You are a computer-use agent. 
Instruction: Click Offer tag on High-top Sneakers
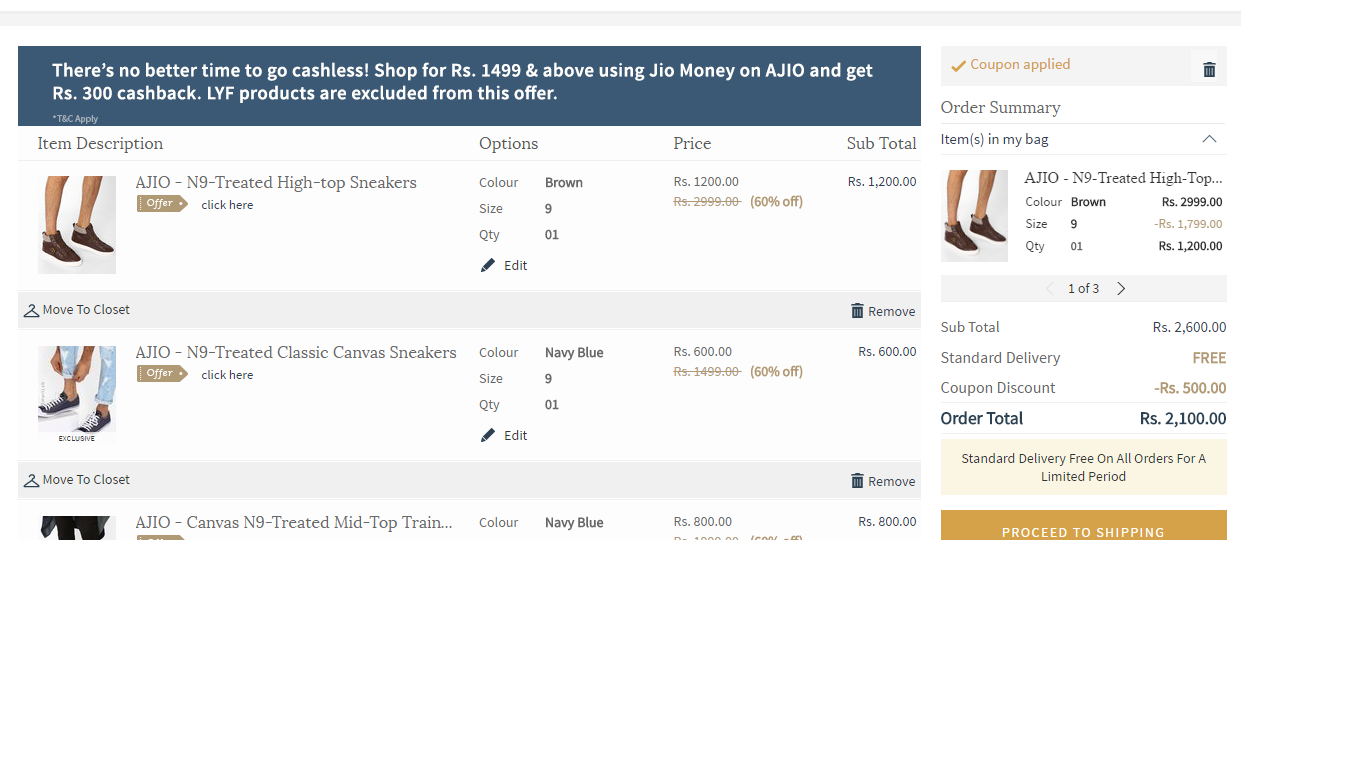point(162,204)
